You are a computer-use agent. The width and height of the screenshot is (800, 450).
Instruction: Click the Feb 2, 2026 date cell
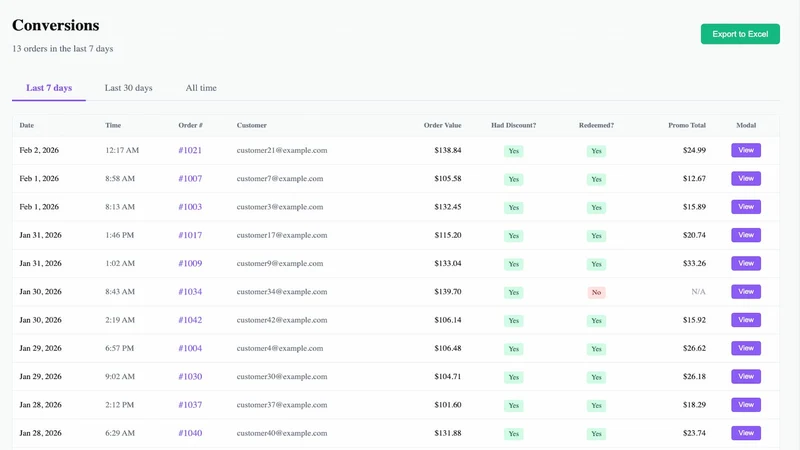(x=39, y=150)
